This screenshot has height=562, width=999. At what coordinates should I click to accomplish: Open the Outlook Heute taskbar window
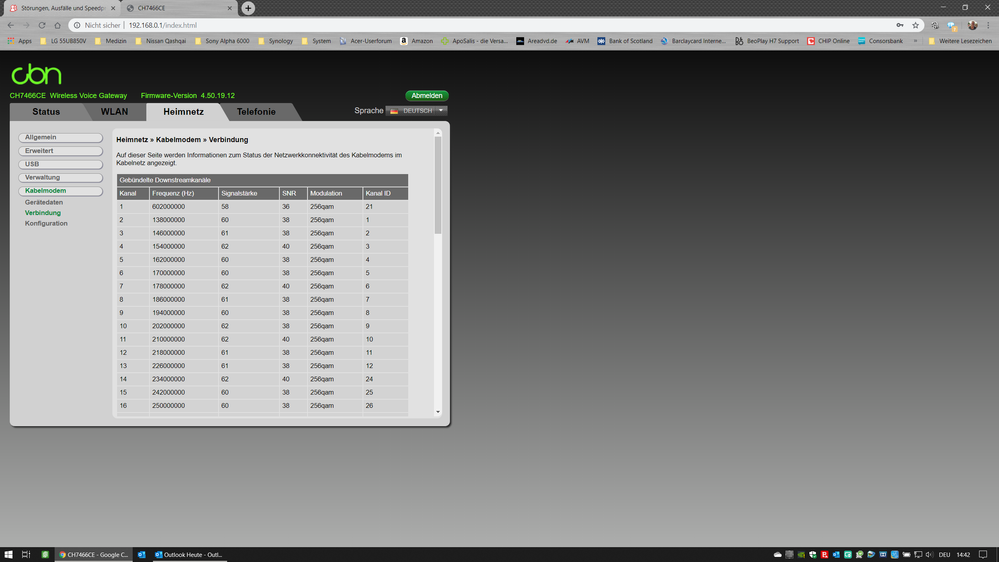pos(189,554)
